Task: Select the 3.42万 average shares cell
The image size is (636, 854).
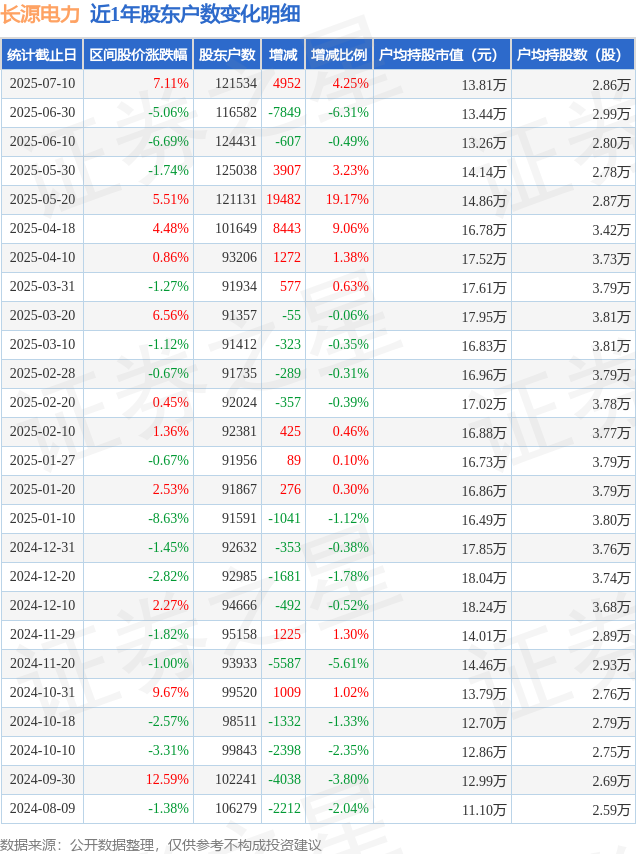Action: pos(611,229)
